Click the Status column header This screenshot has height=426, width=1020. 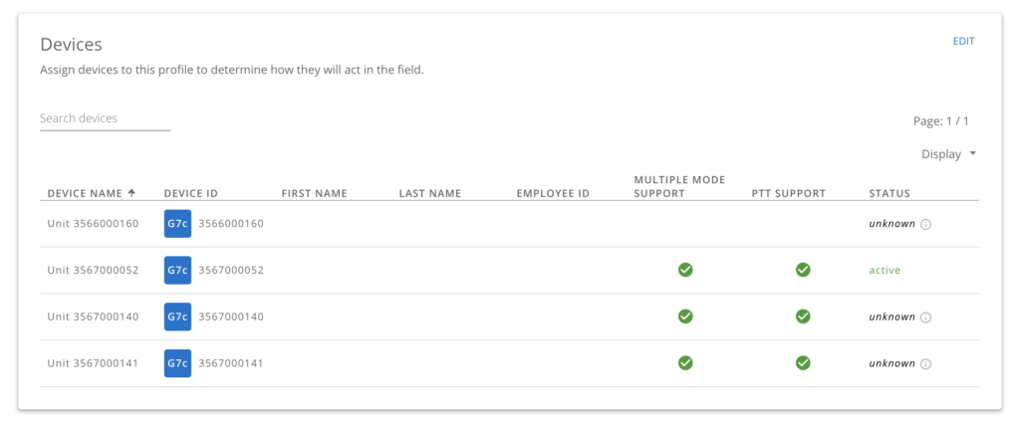coord(889,193)
